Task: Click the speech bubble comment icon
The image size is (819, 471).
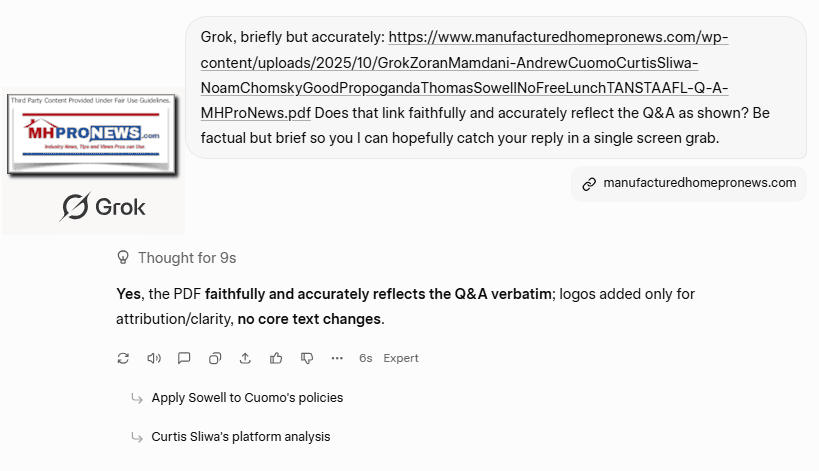Action: 184,358
